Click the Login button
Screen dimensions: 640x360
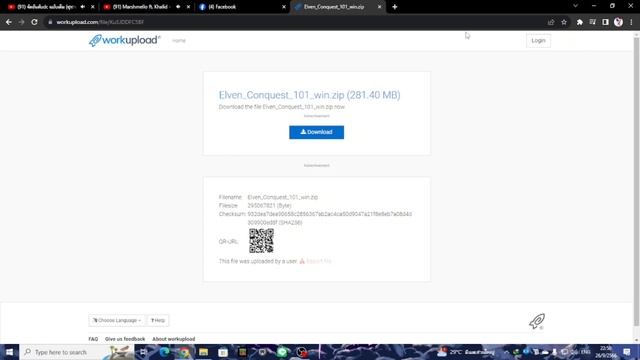[x=538, y=40]
